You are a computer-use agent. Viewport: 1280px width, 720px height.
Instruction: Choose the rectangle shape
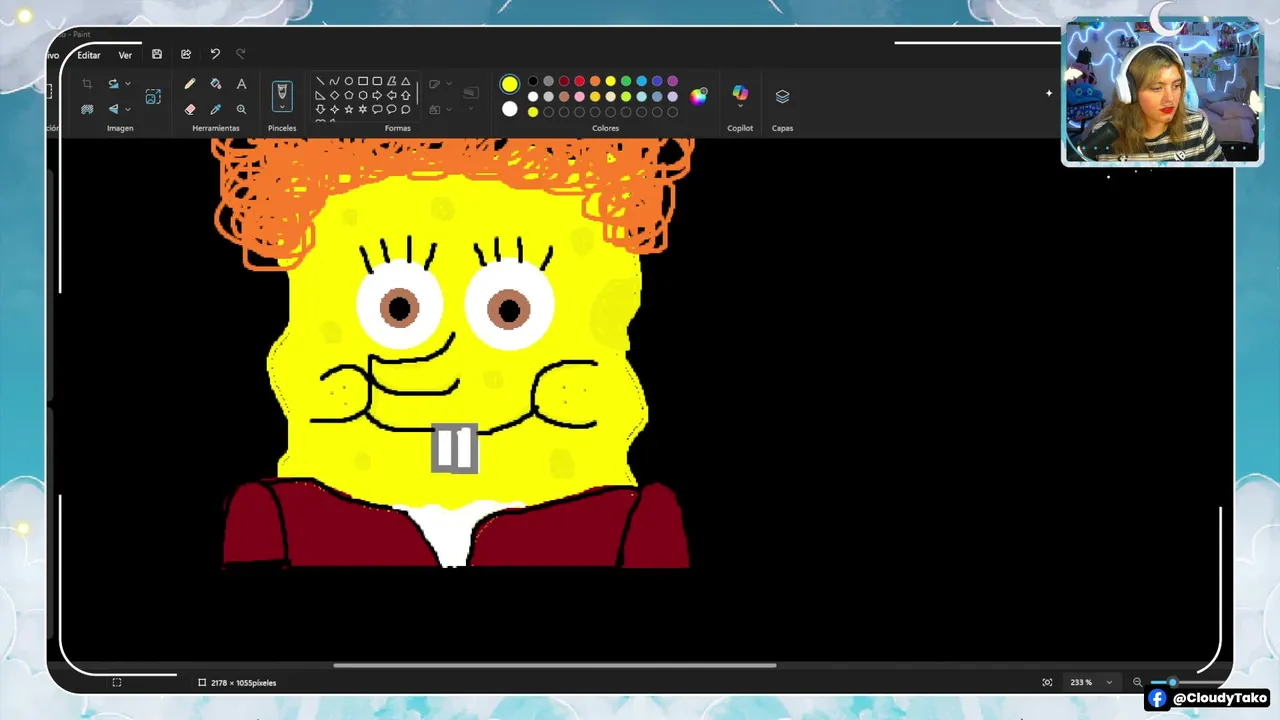click(363, 81)
